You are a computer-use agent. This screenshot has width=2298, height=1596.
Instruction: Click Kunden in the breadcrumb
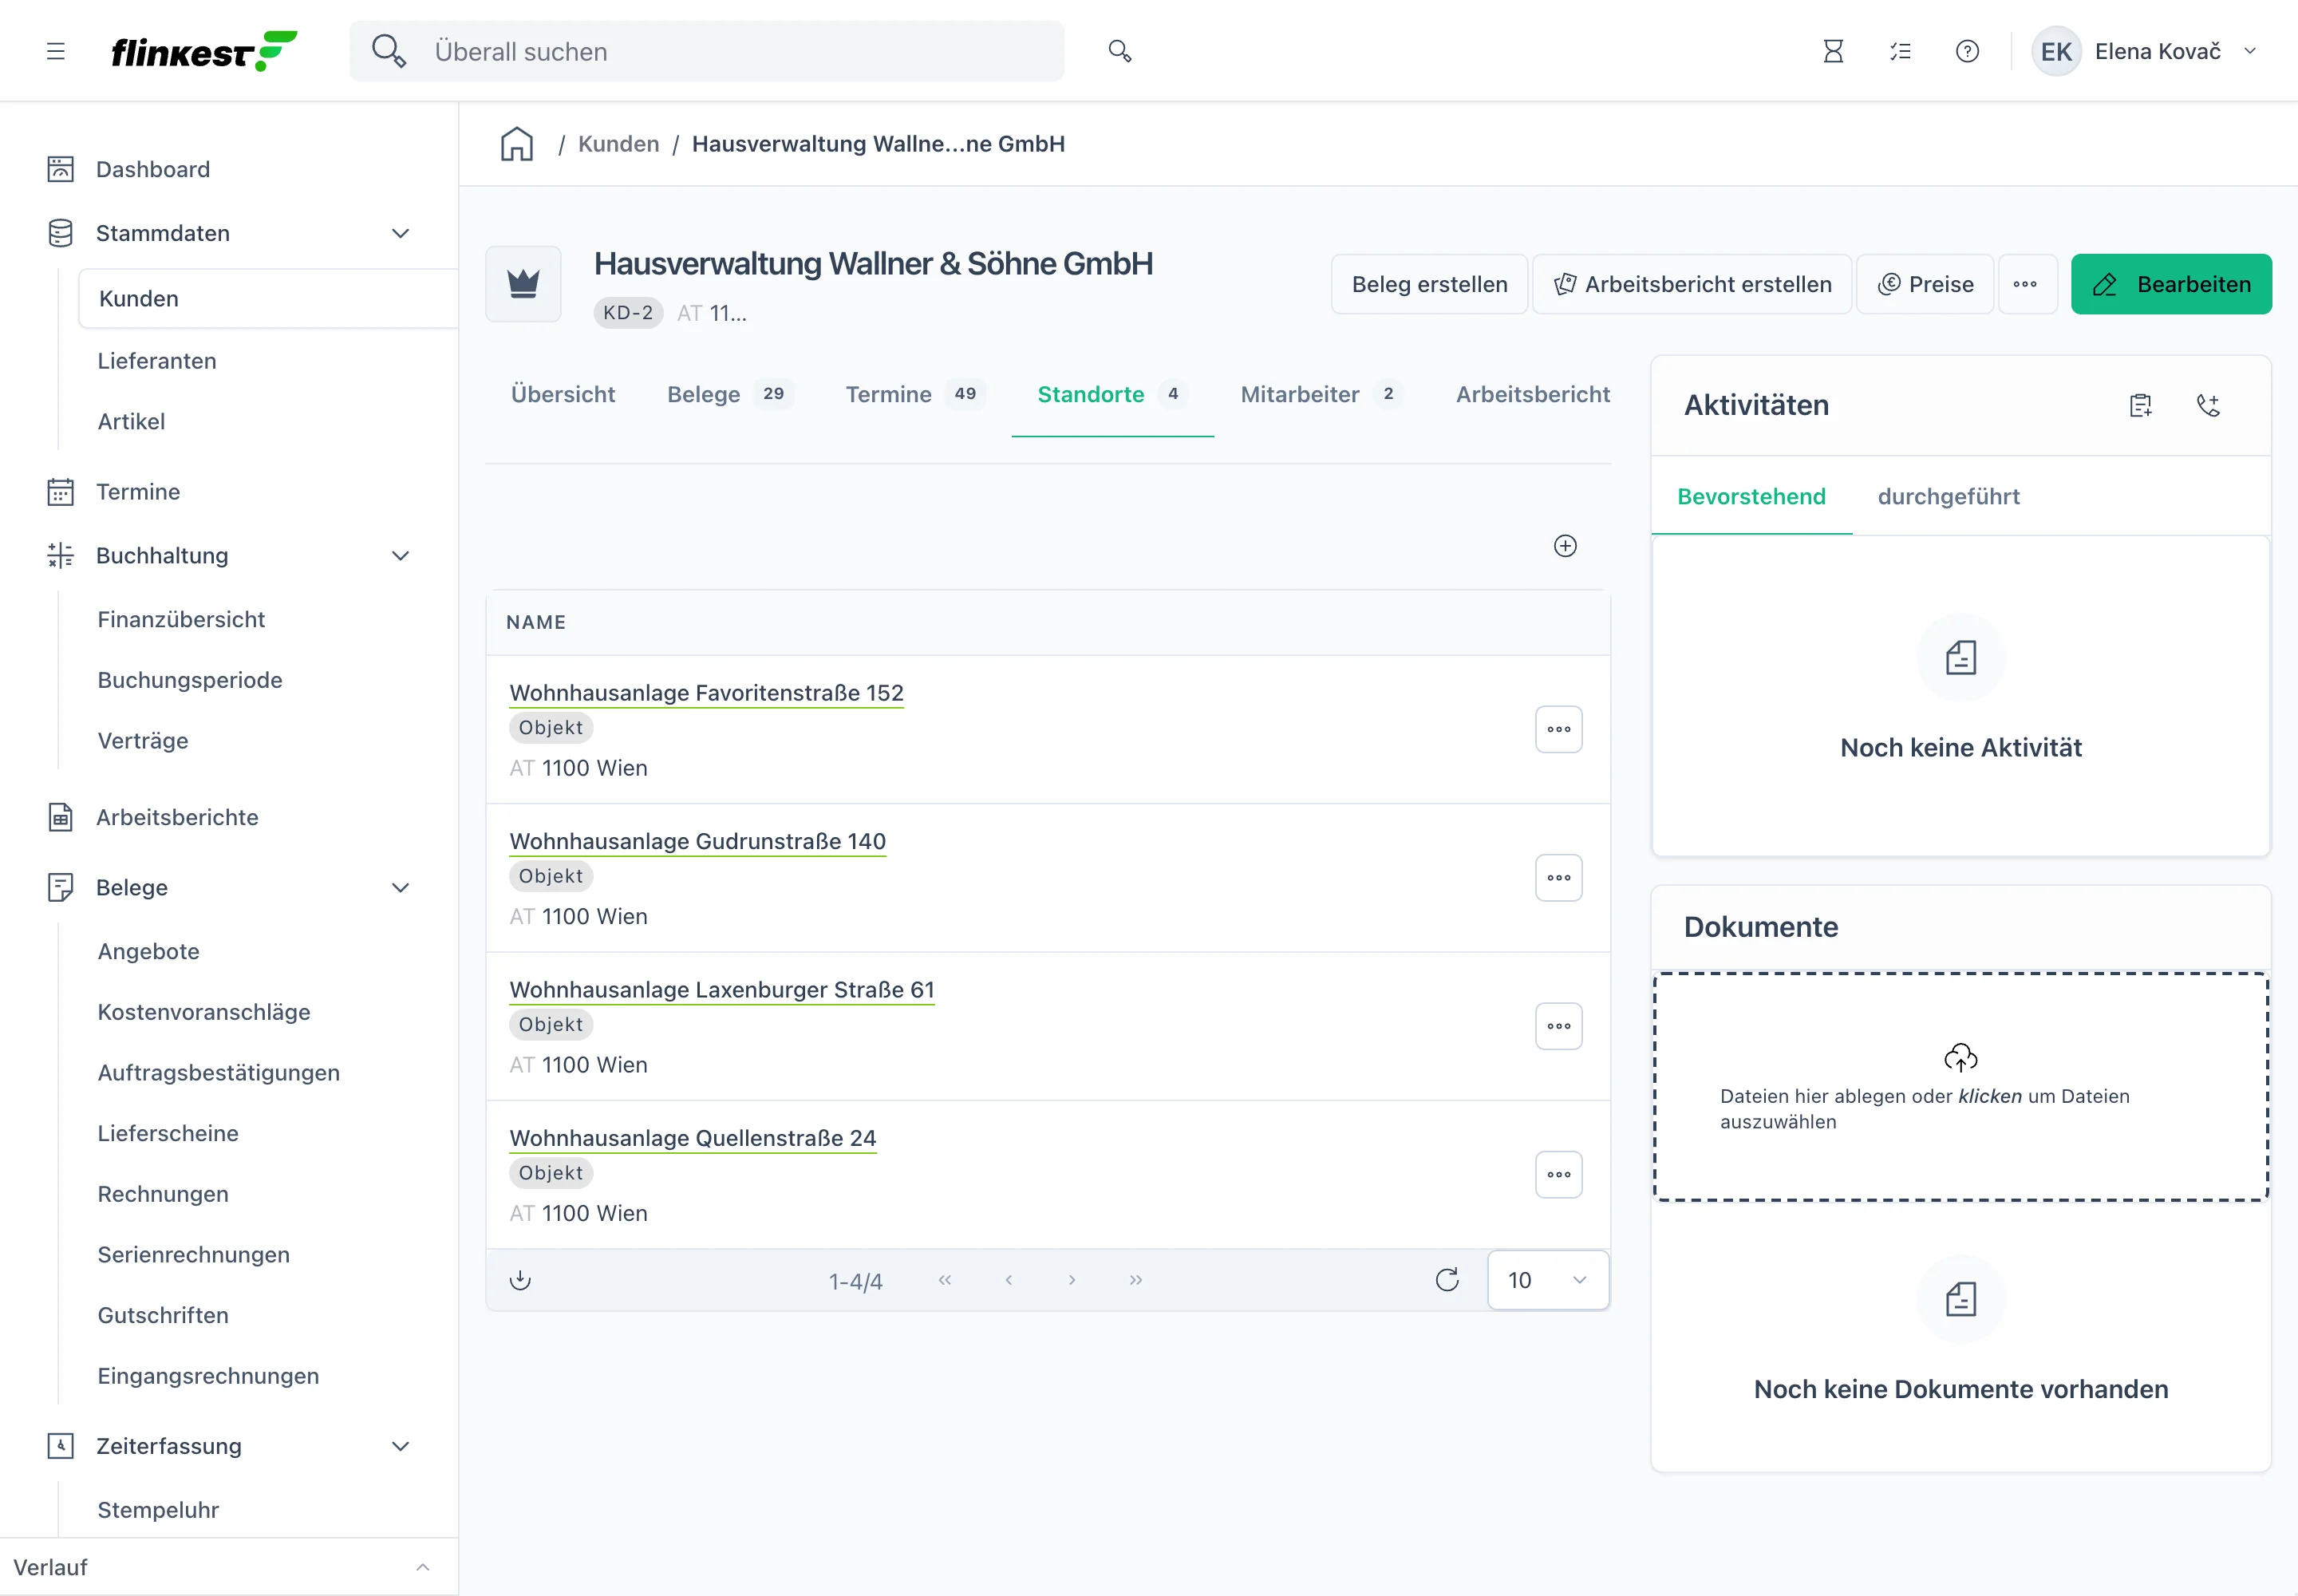(x=619, y=144)
